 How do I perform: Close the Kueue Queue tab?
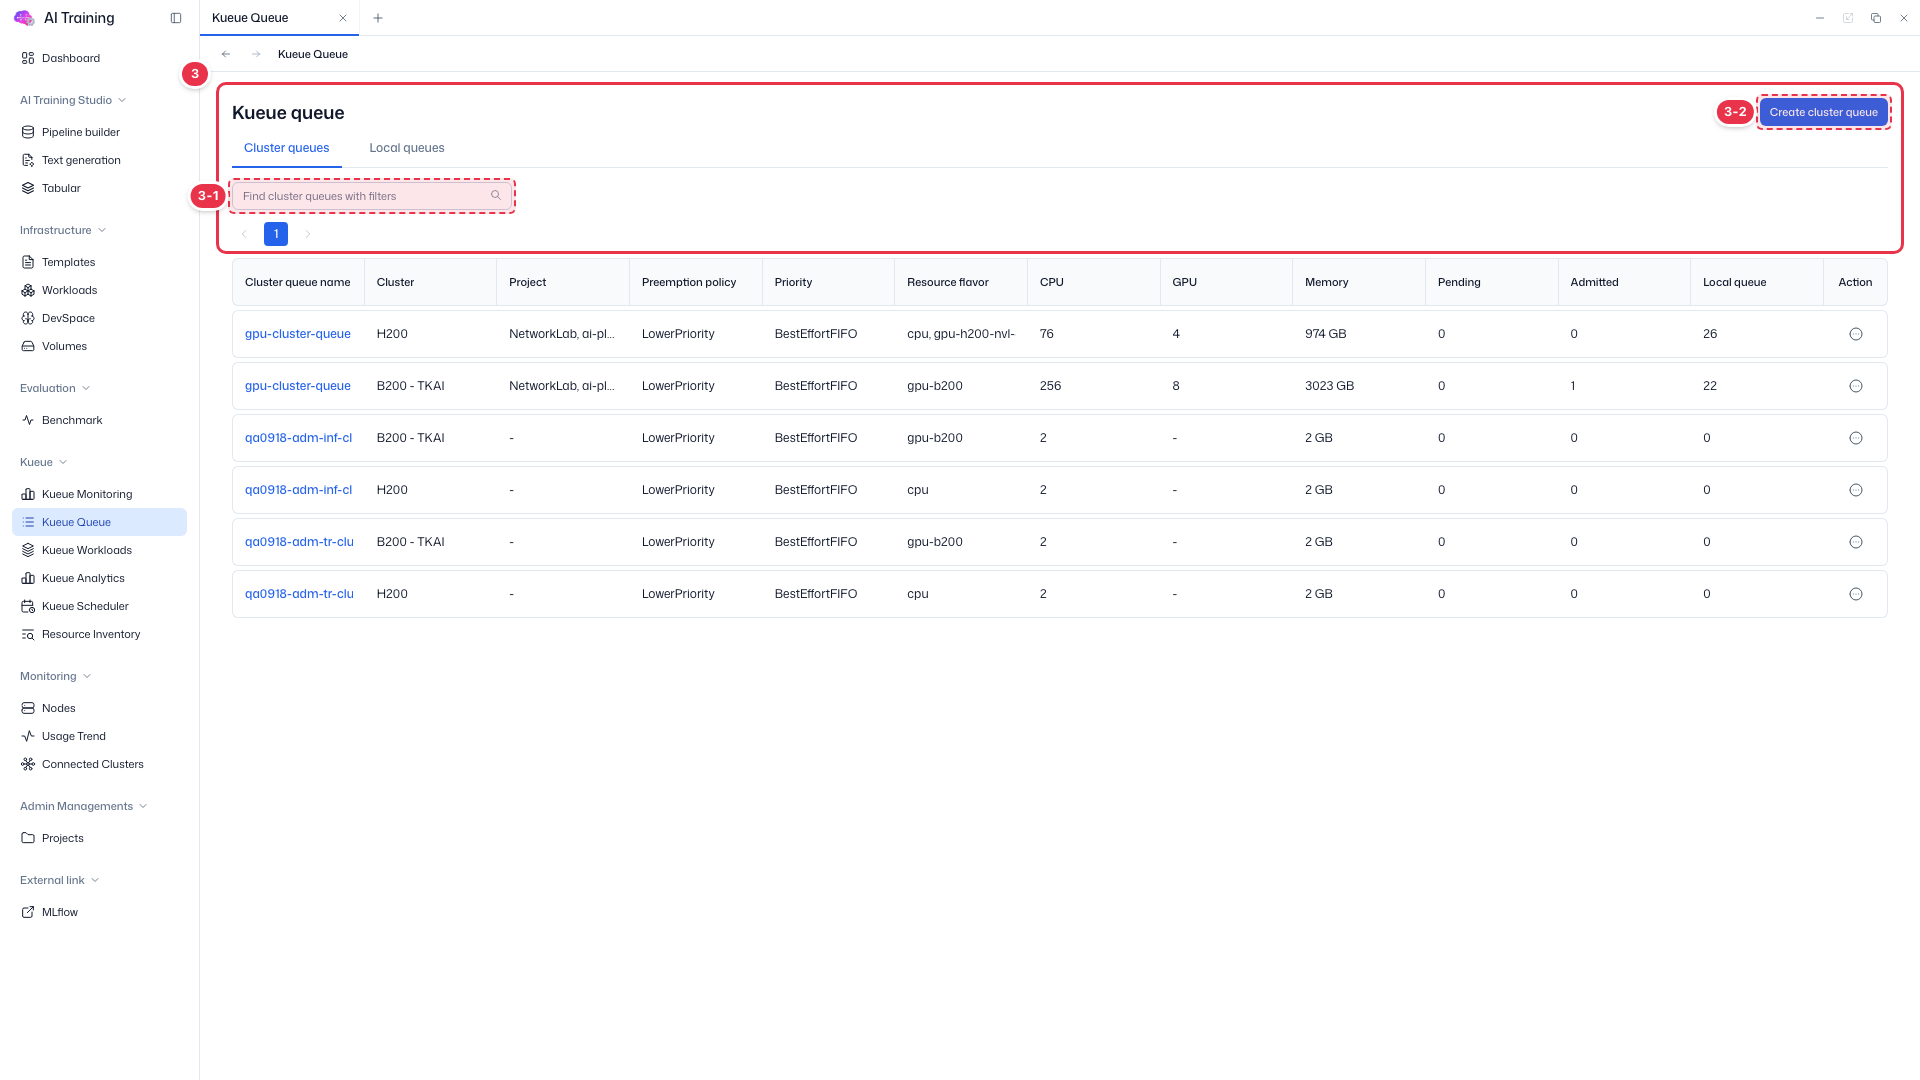343,18
